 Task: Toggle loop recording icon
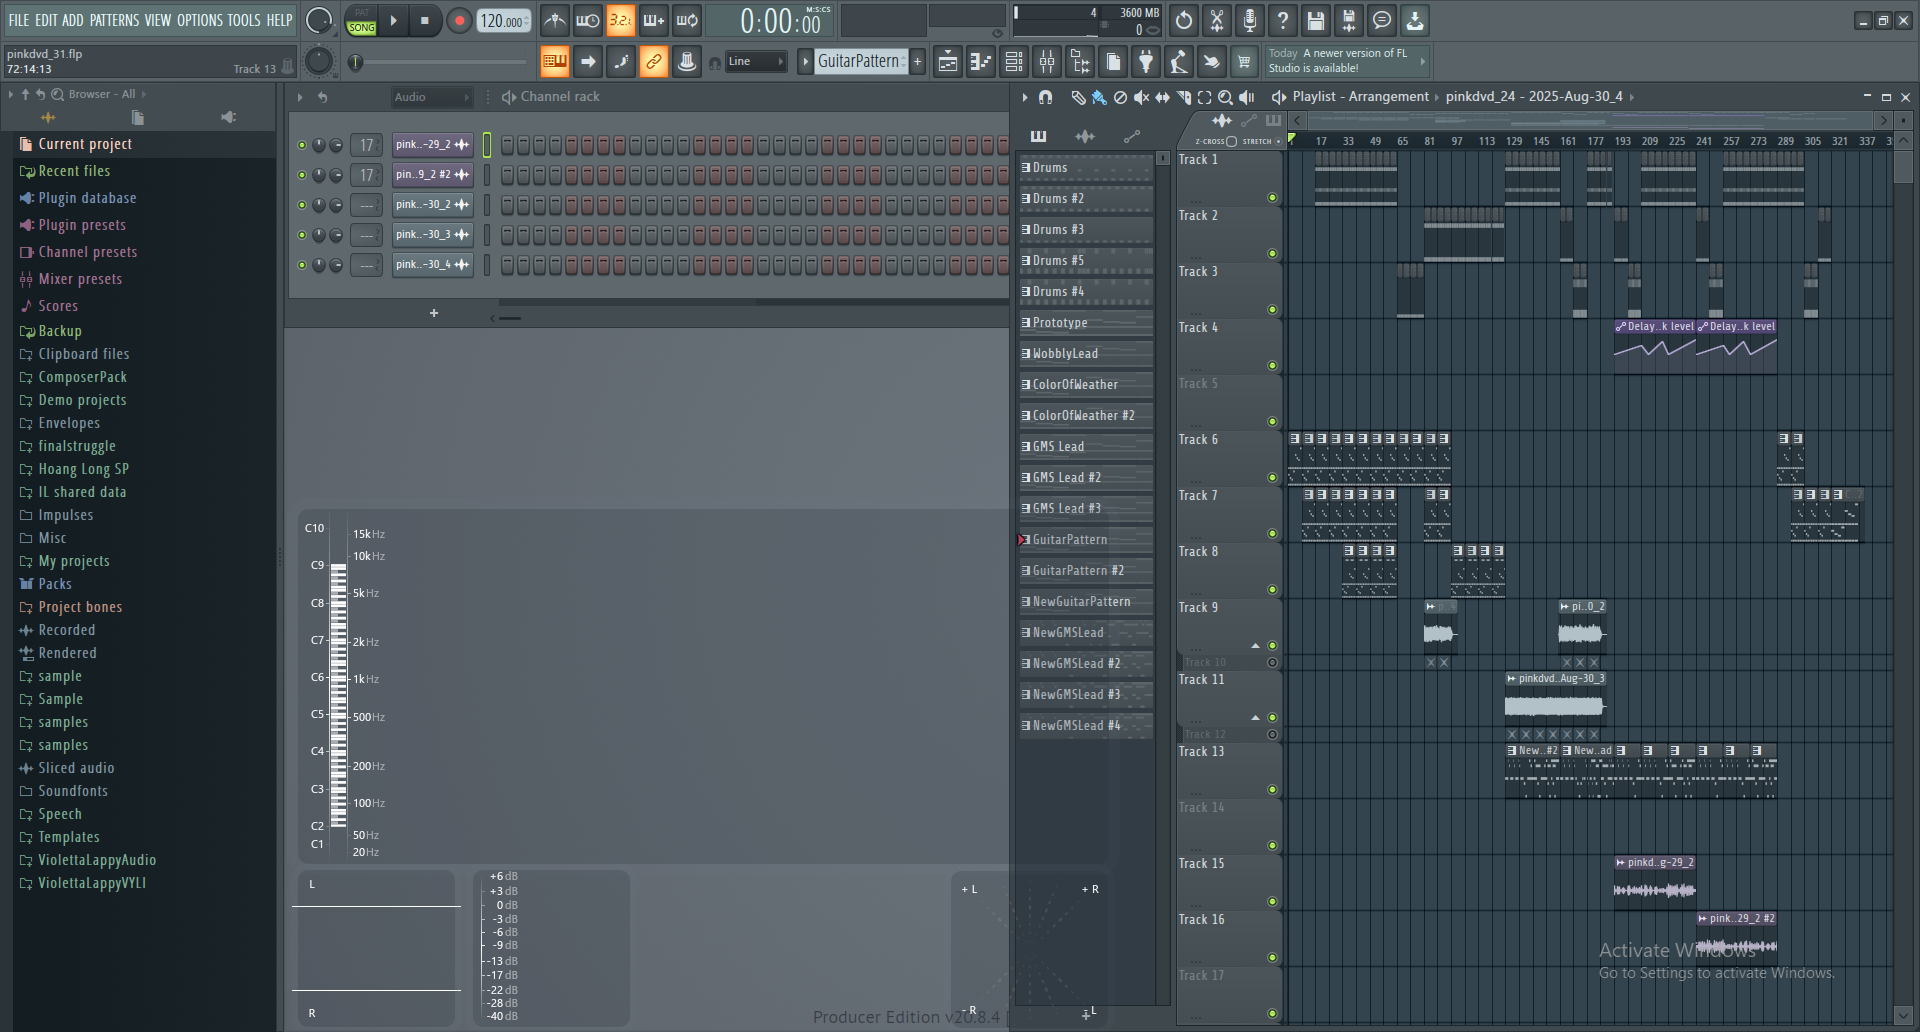point(687,20)
